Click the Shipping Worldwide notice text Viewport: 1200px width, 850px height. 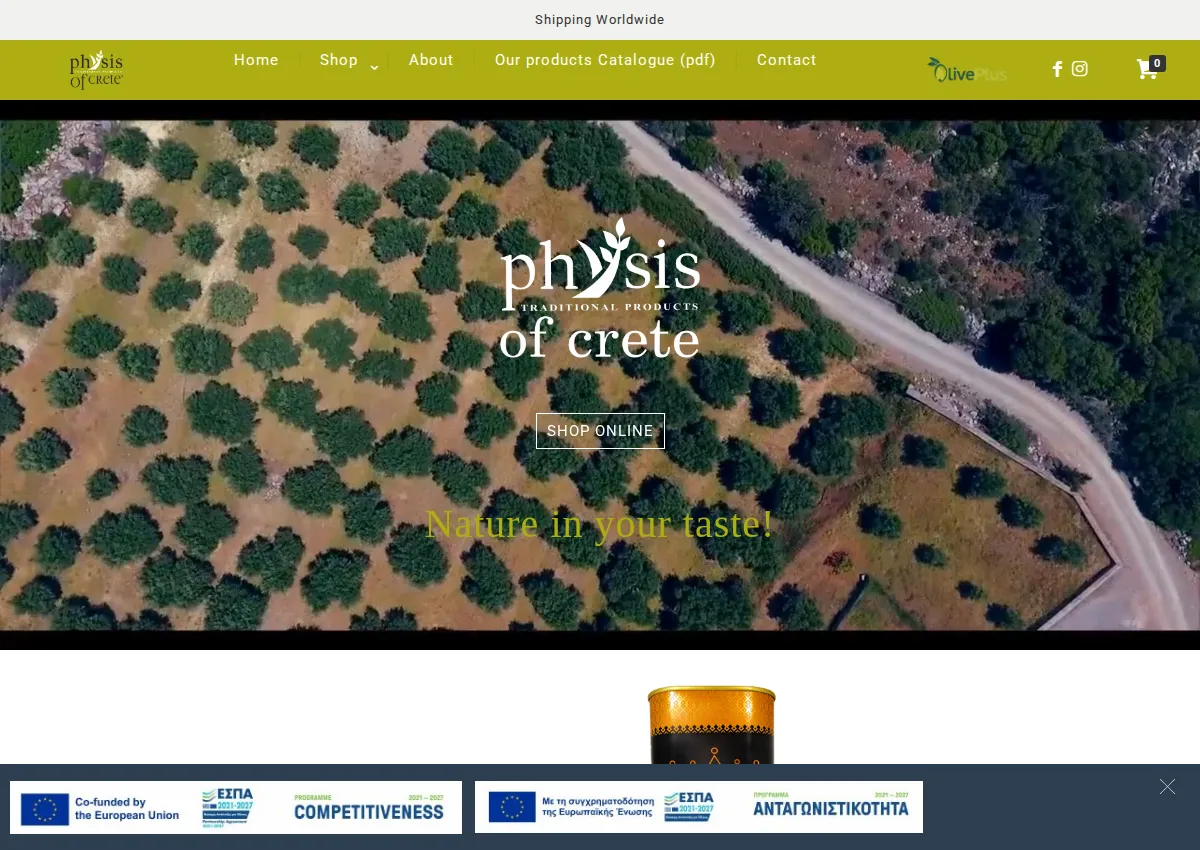(x=599, y=20)
